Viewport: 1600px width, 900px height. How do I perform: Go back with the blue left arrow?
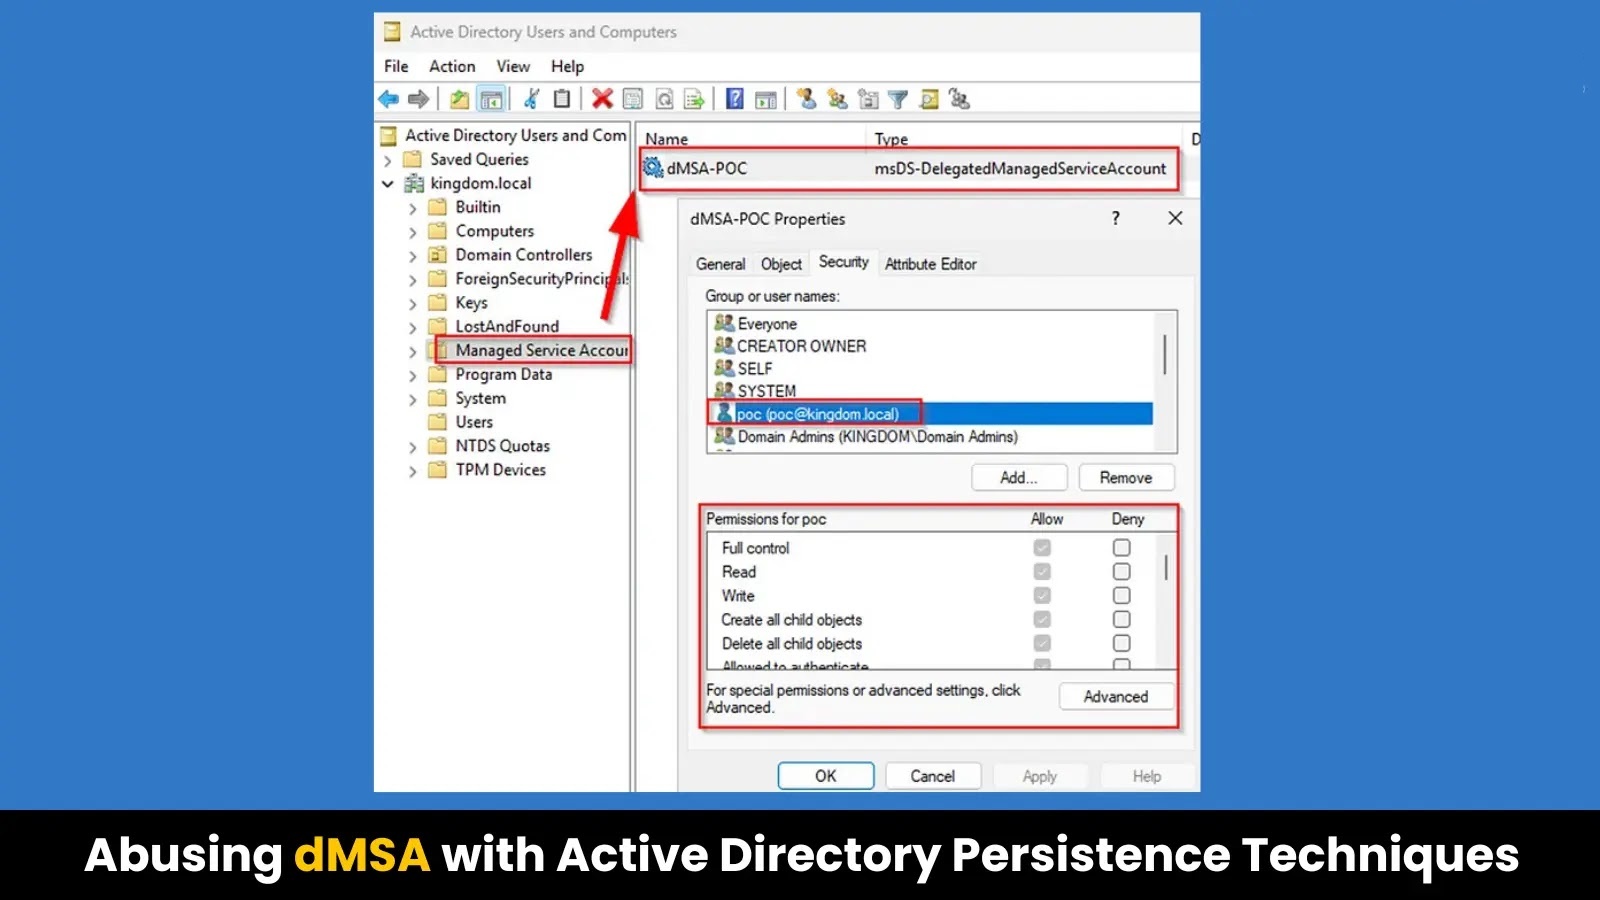tap(388, 98)
